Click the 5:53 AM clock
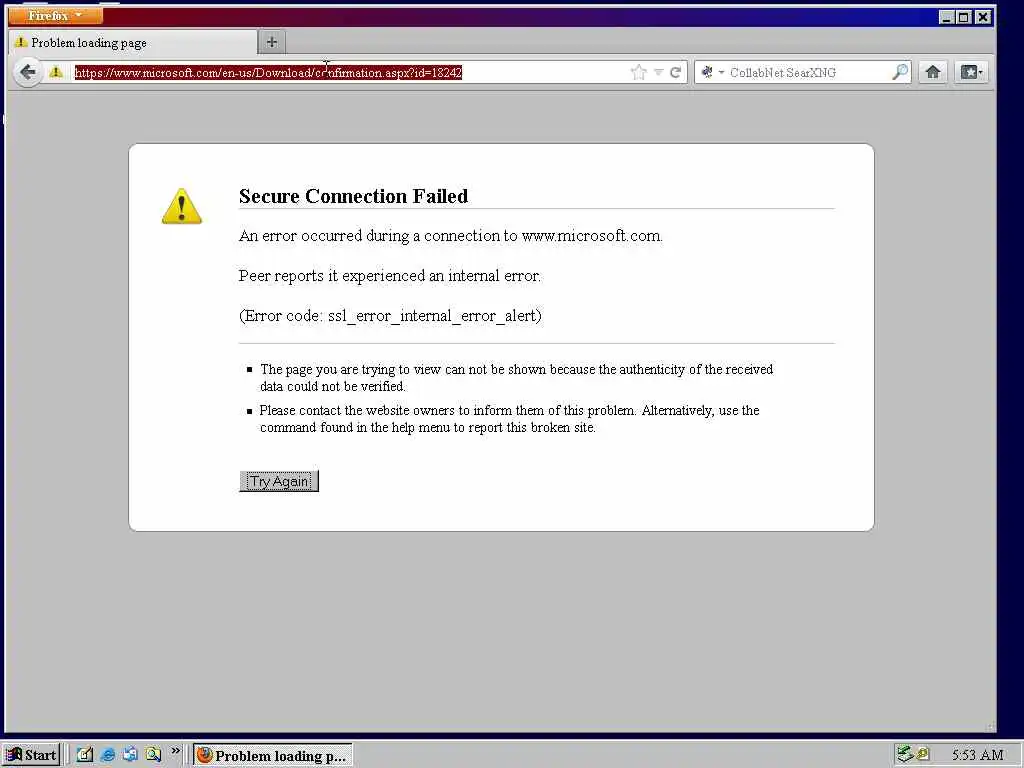Image resolution: width=1024 pixels, height=768 pixels. pos(977,755)
